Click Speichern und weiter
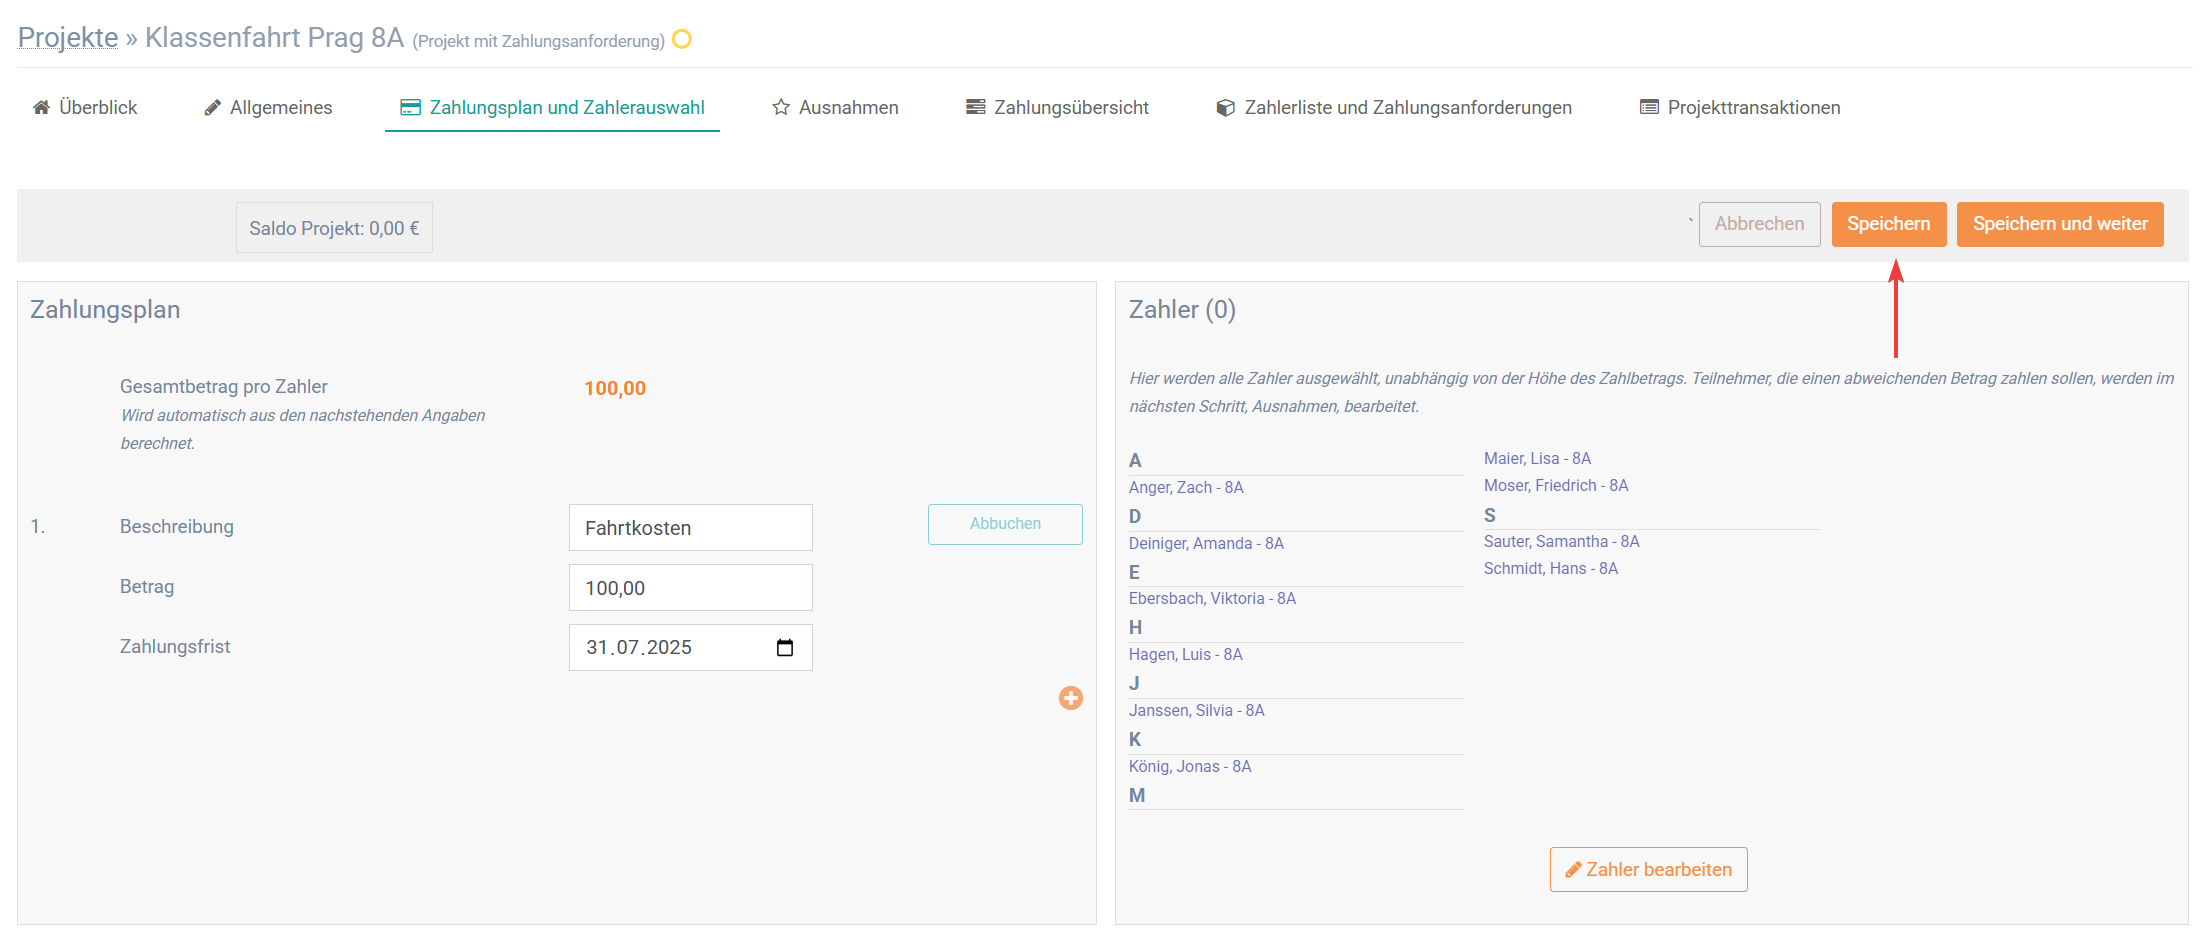The height and width of the screenshot is (942, 2202). coord(2060,224)
